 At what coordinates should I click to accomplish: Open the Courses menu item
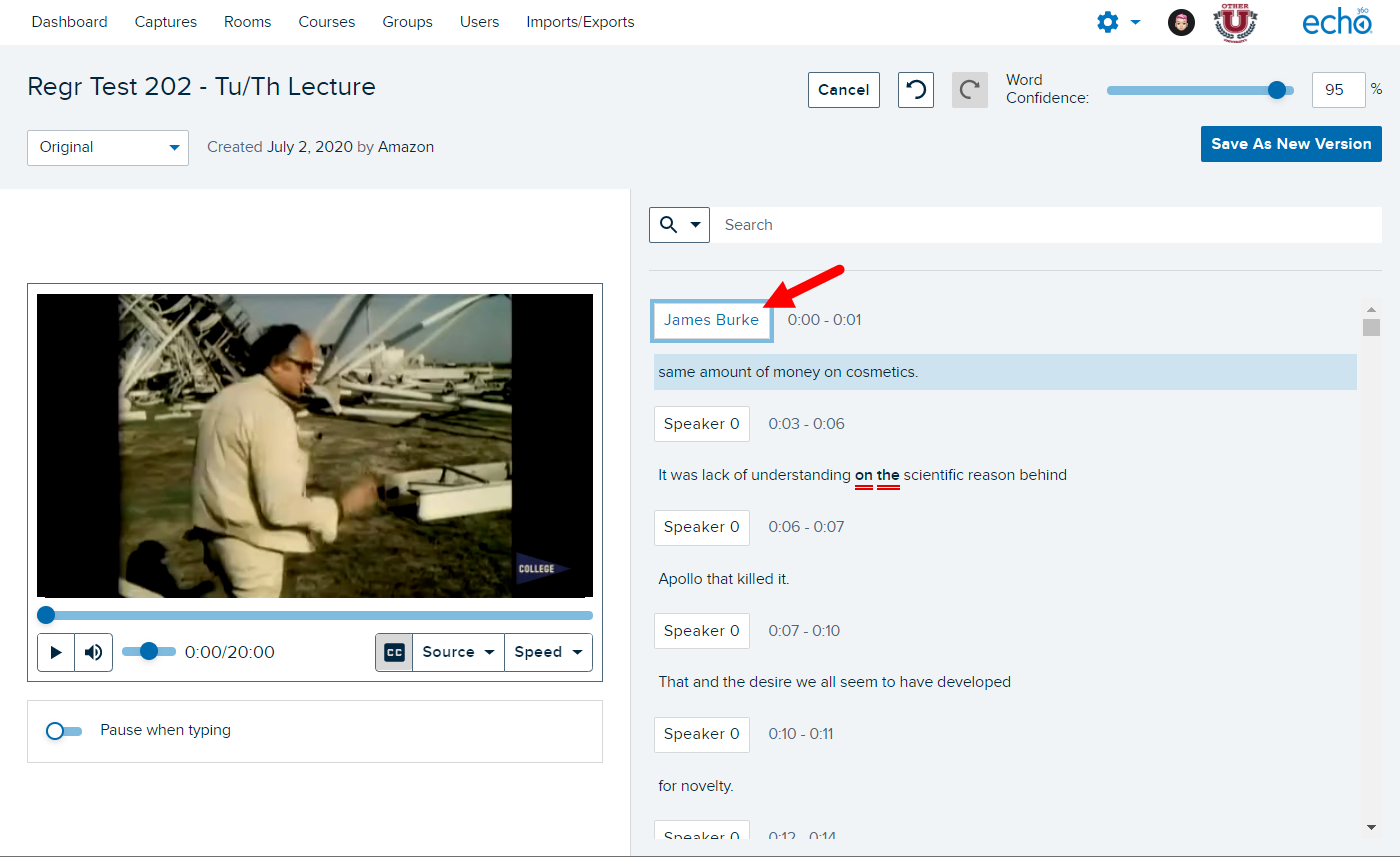tap(327, 22)
